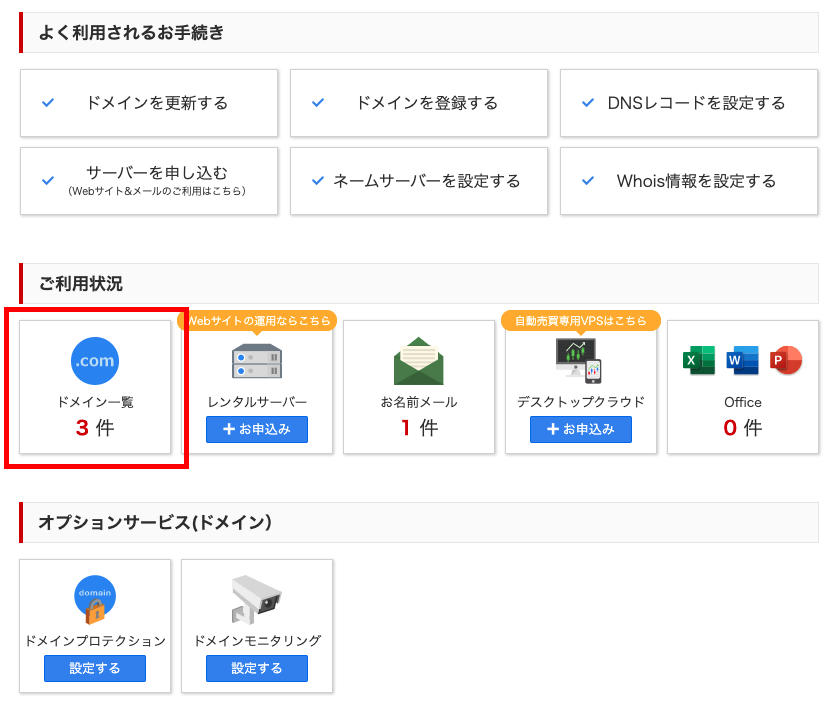Click the ご利用状況 section heading
The width and height of the screenshot is (833, 720).
[81, 284]
